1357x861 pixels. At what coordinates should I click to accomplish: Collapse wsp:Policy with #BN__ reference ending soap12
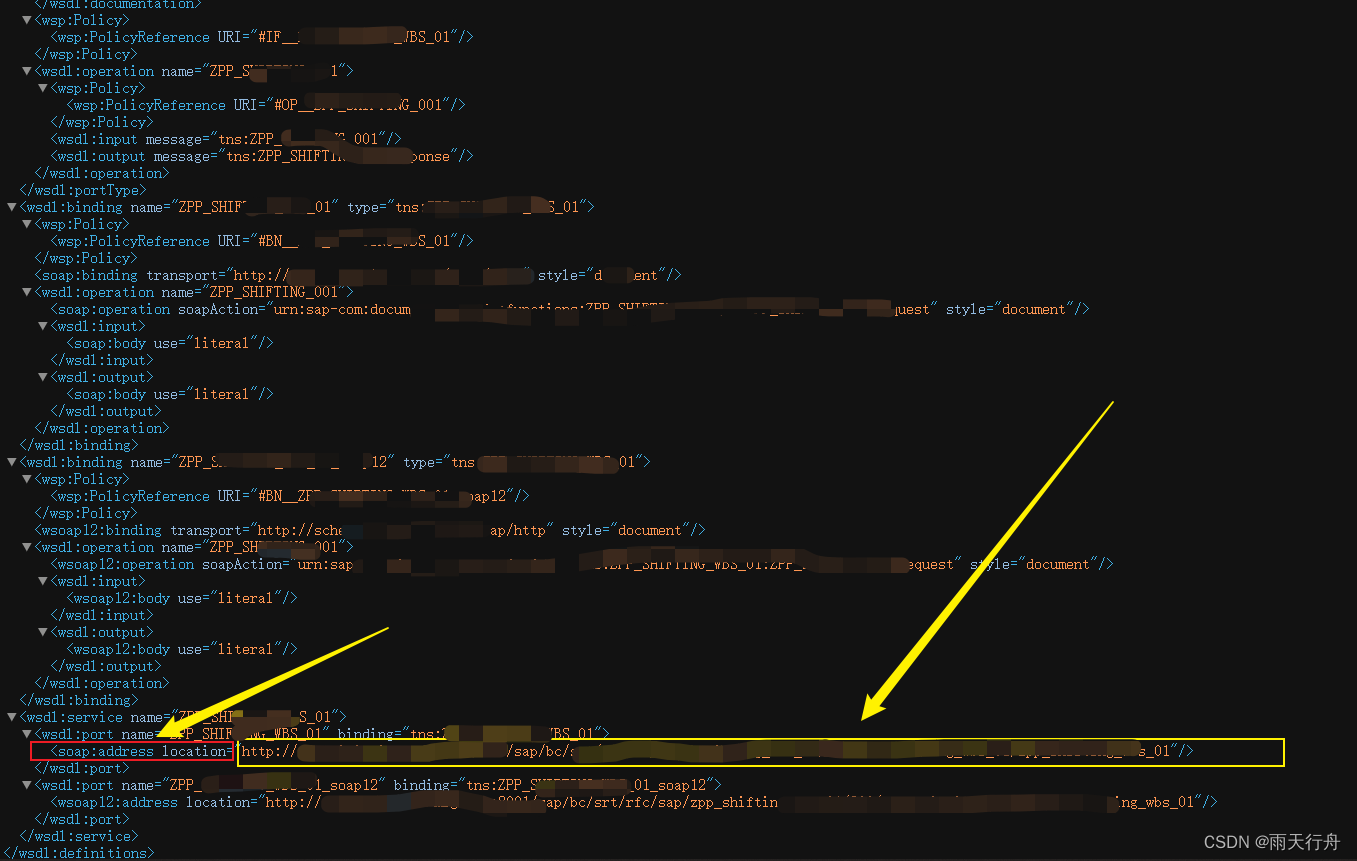(28, 479)
